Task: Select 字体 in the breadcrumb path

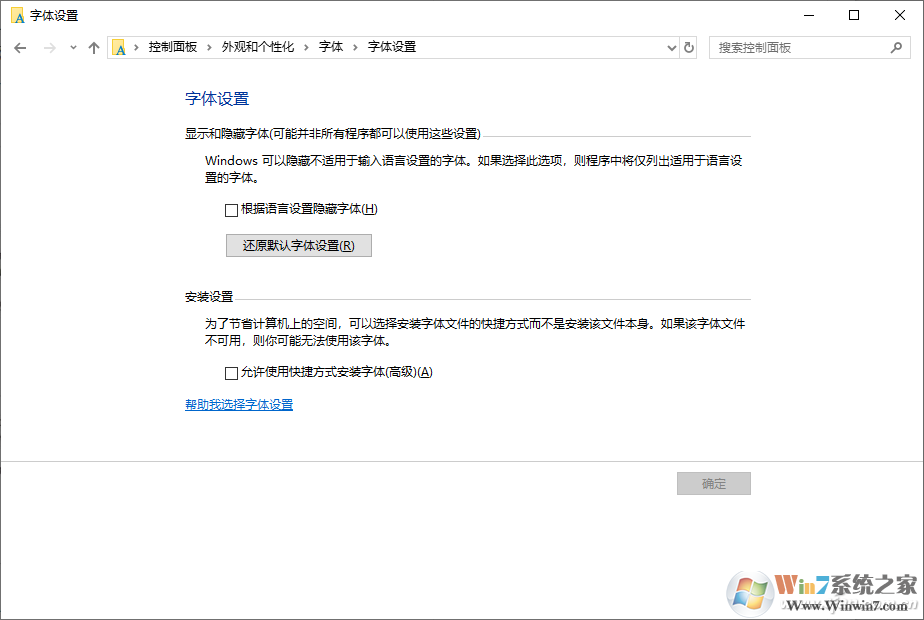Action: 330,47
